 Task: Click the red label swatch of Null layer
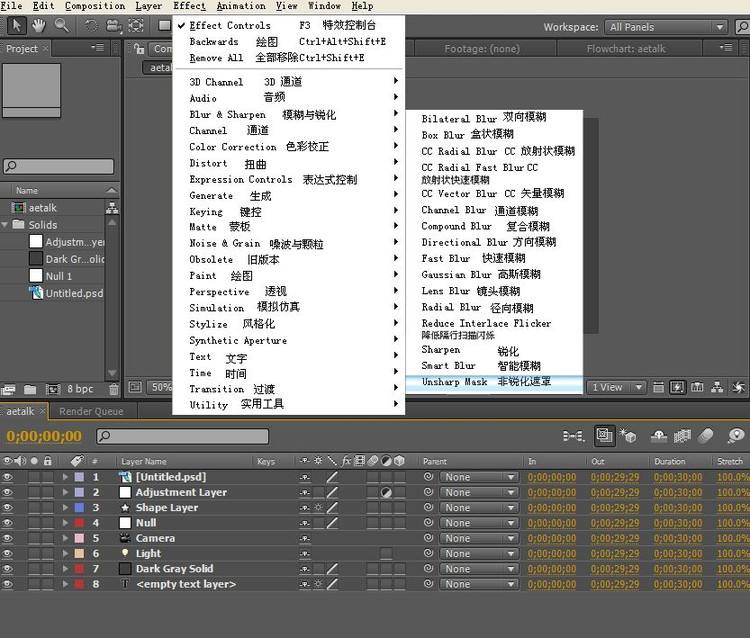coord(79,523)
